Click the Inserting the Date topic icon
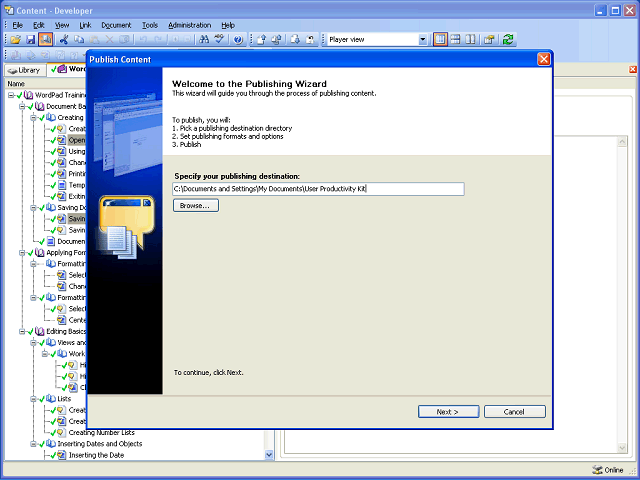 tap(62, 455)
